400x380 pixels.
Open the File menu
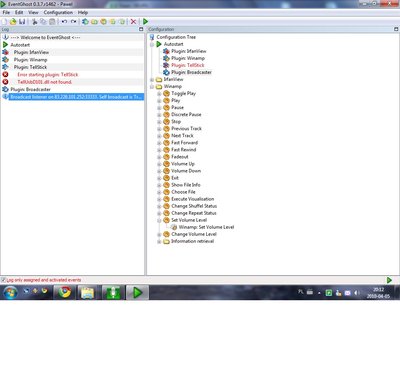tap(6, 12)
